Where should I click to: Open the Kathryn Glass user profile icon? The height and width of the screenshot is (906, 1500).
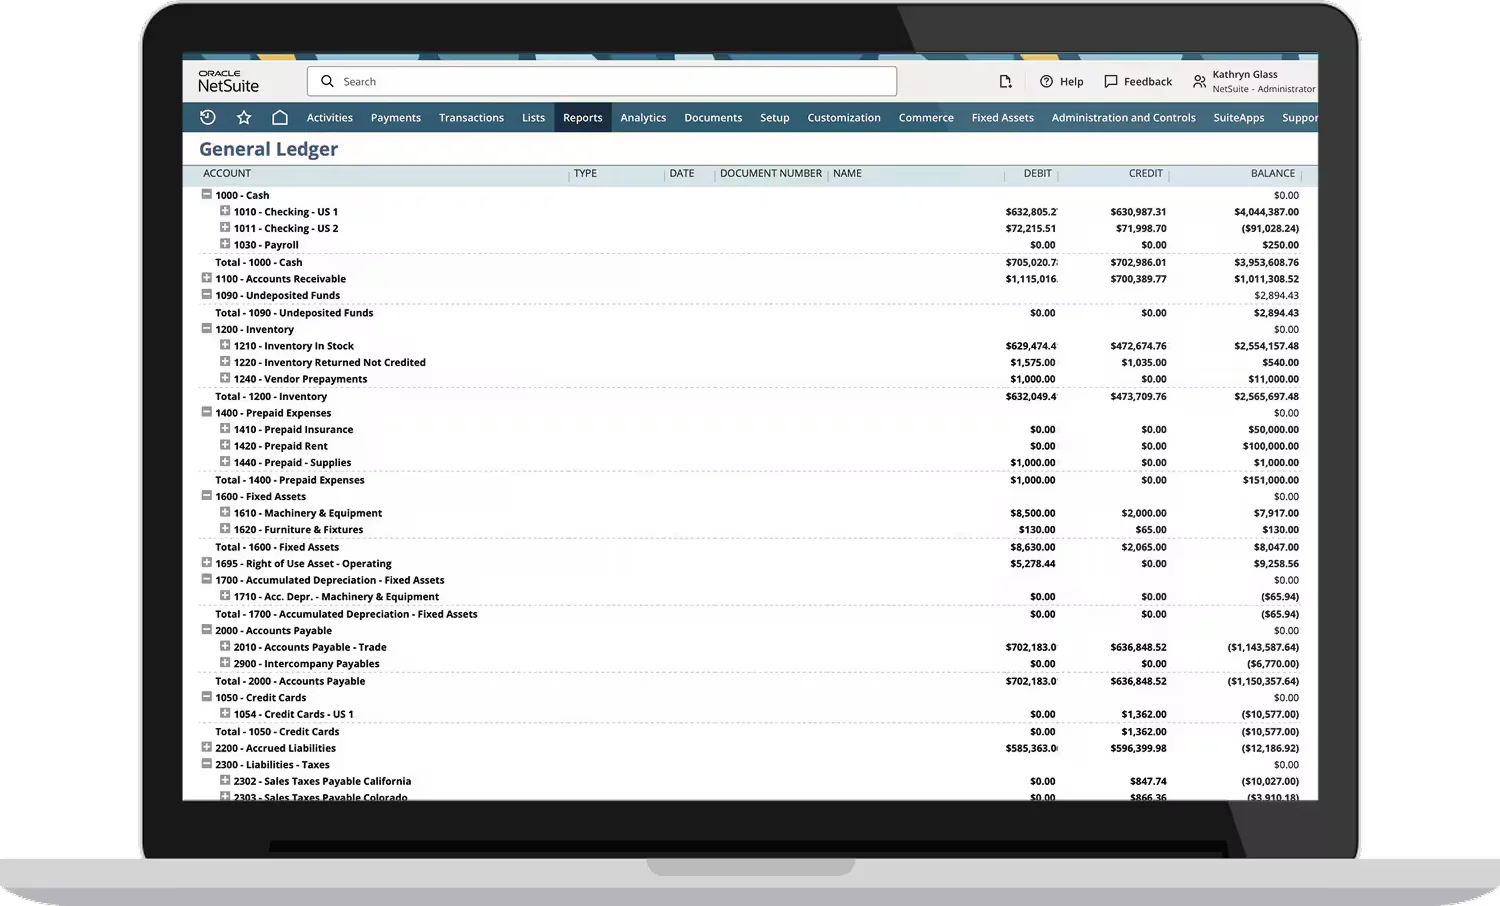[1199, 81]
